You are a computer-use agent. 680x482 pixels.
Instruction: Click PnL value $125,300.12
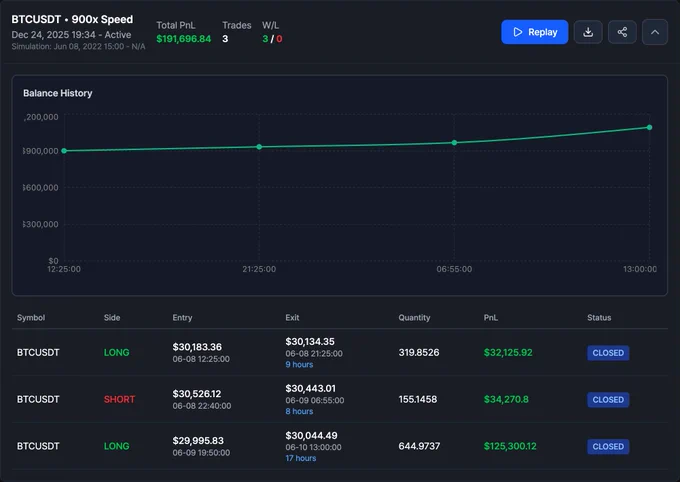pyautogui.click(x=510, y=446)
